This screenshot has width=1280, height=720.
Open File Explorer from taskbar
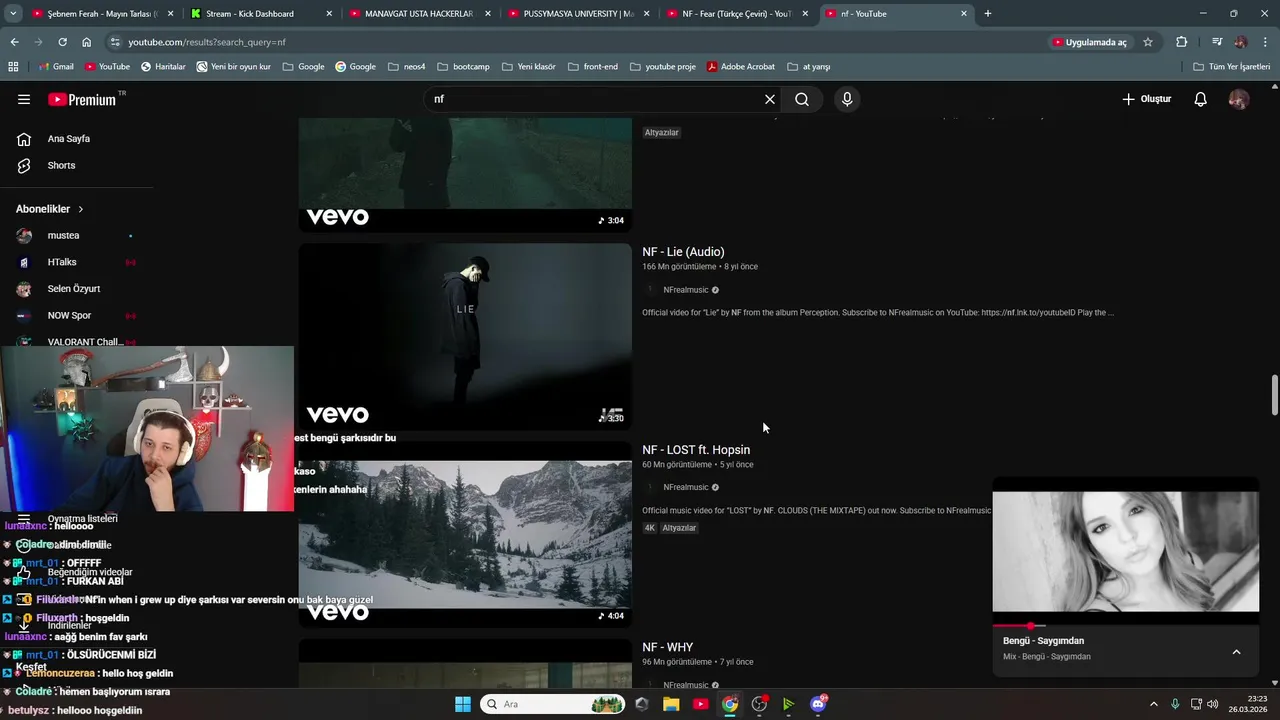coord(671,704)
